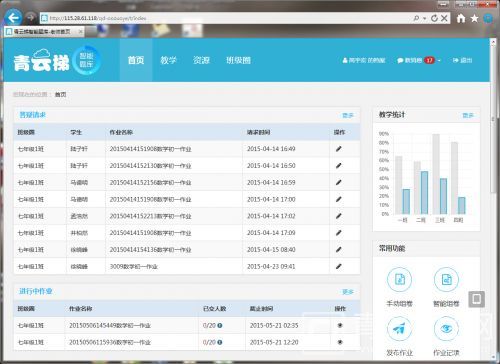Click the 发布作业 paper plane icon

pos(399,329)
